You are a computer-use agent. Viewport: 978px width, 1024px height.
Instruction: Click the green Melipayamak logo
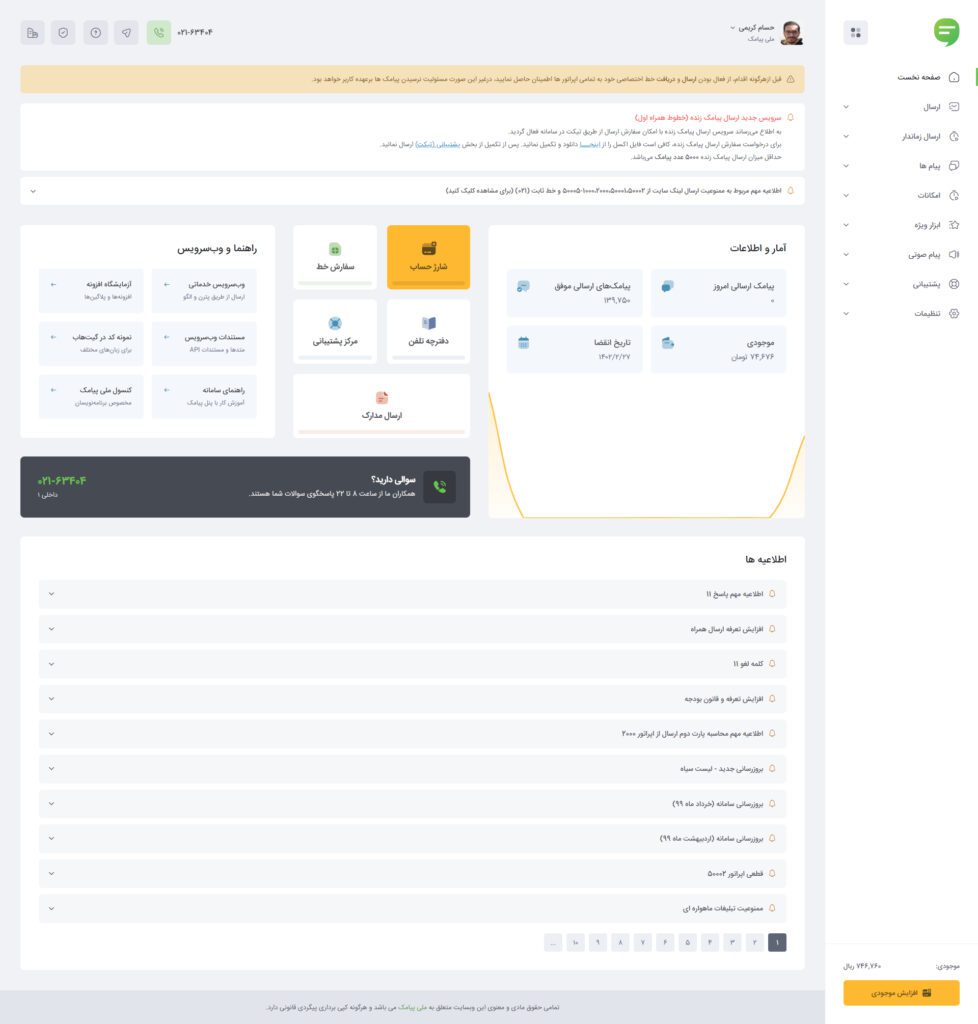coord(946,32)
